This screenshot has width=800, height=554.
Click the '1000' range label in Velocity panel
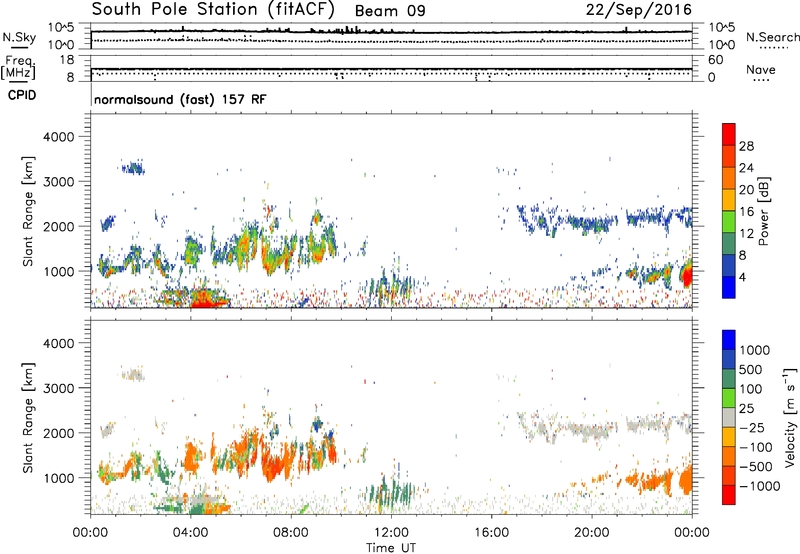coord(58,478)
